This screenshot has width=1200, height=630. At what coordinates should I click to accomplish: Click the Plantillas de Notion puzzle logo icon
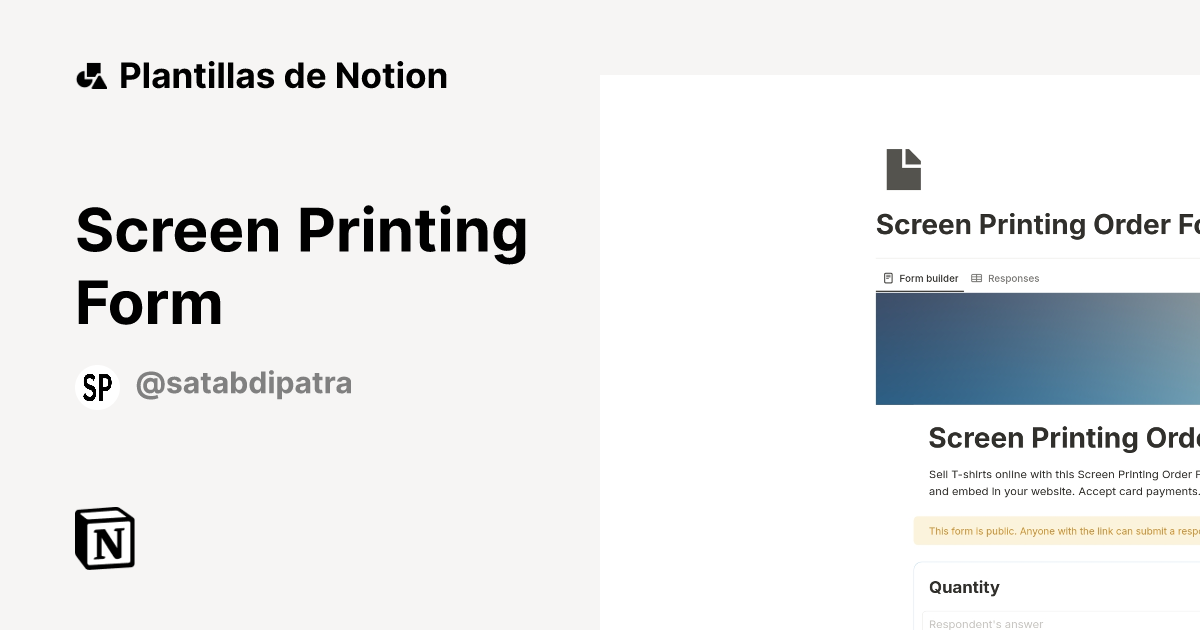(x=94, y=75)
